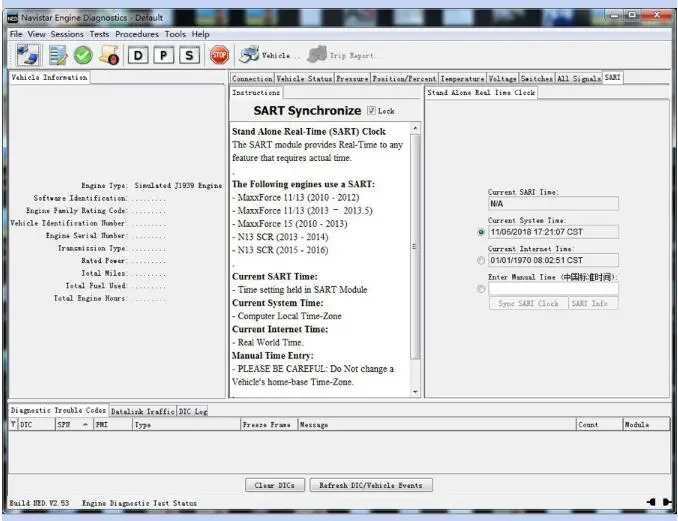Switch to the Switches tab
The width and height of the screenshot is (678, 521).
point(537,79)
